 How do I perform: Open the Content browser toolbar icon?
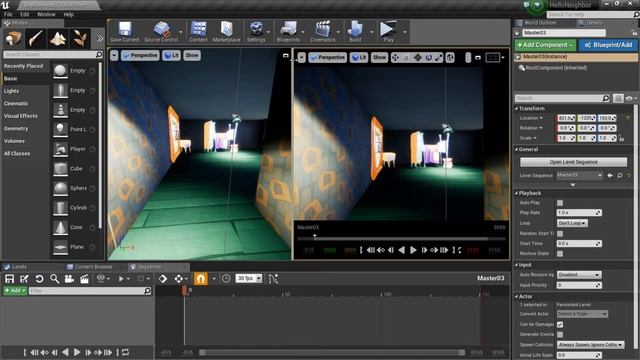pos(198,32)
